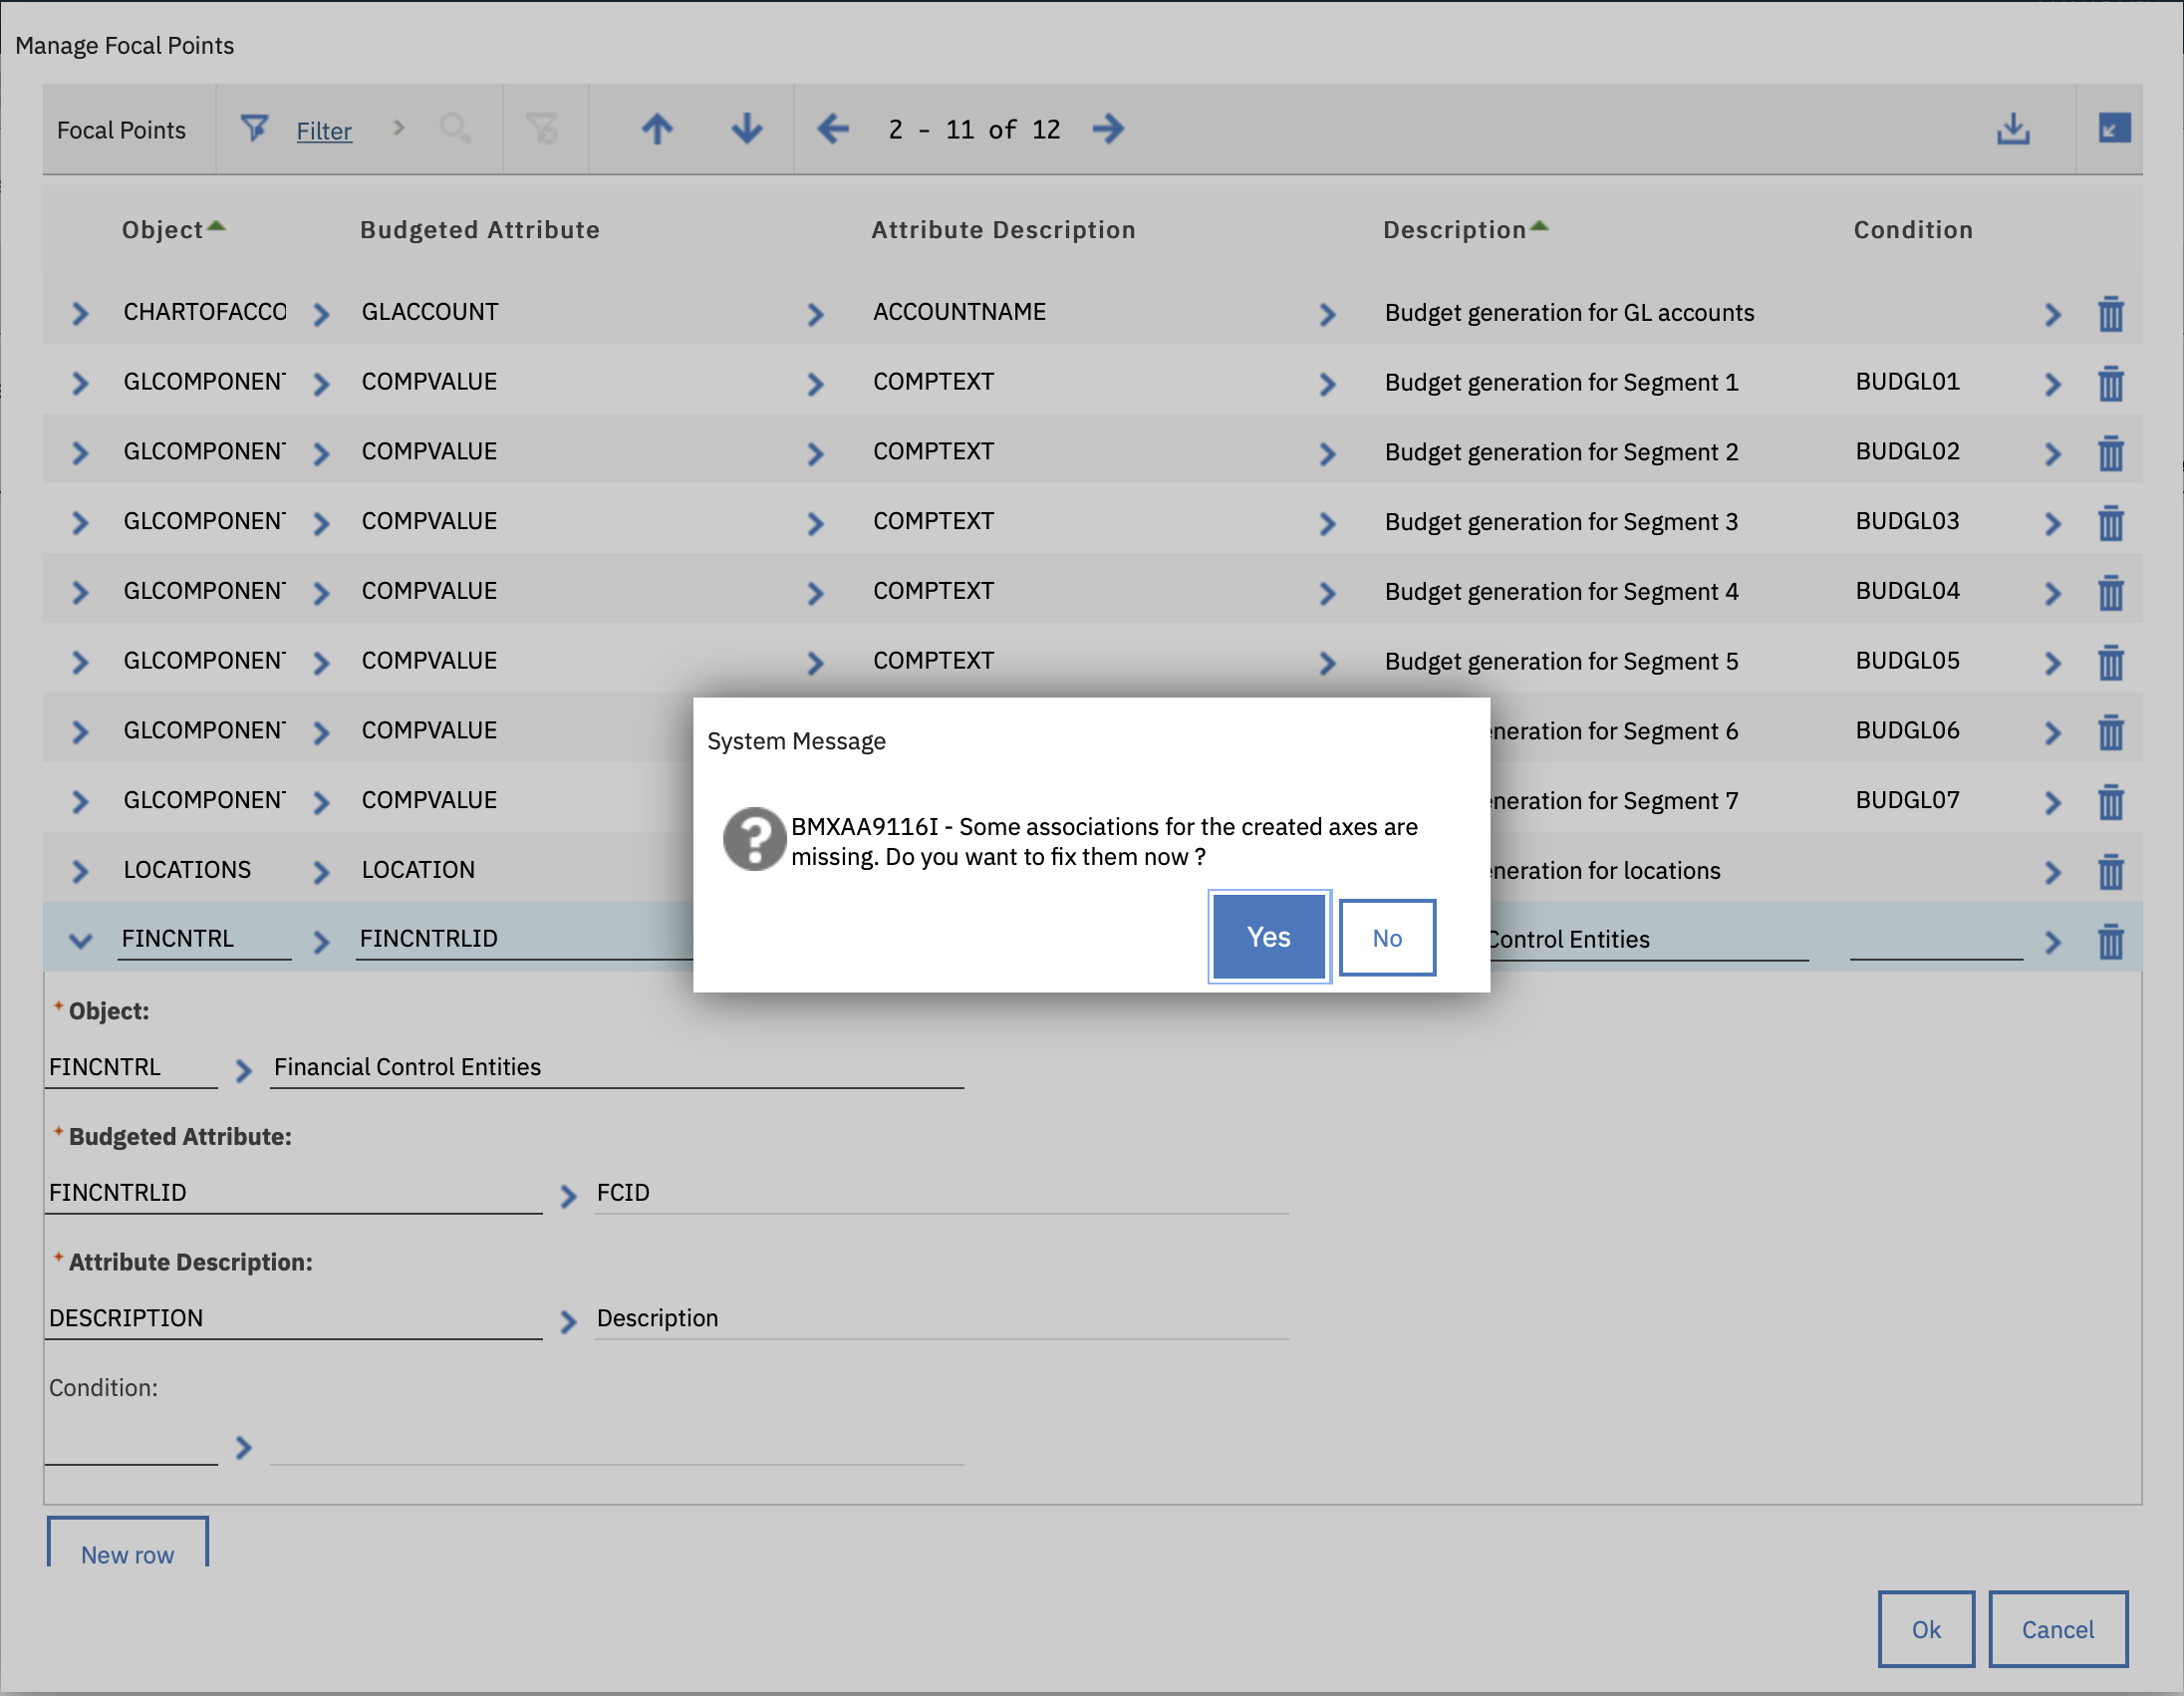Go to the next page of records
Image resolution: width=2184 pixels, height=1696 pixels.
(1109, 129)
